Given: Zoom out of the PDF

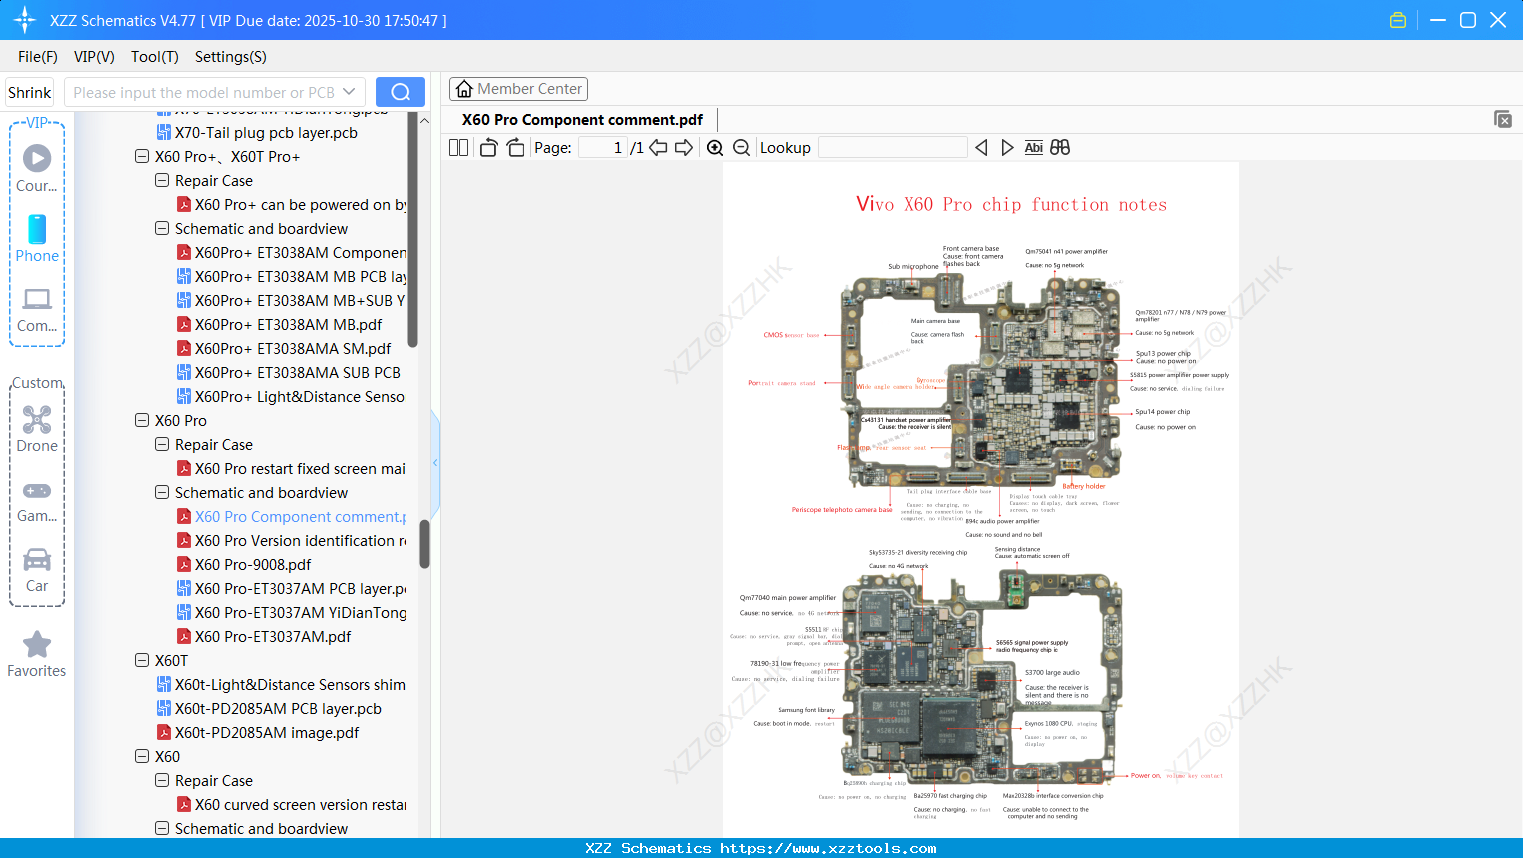Looking at the screenshot, I should [742, 148].
